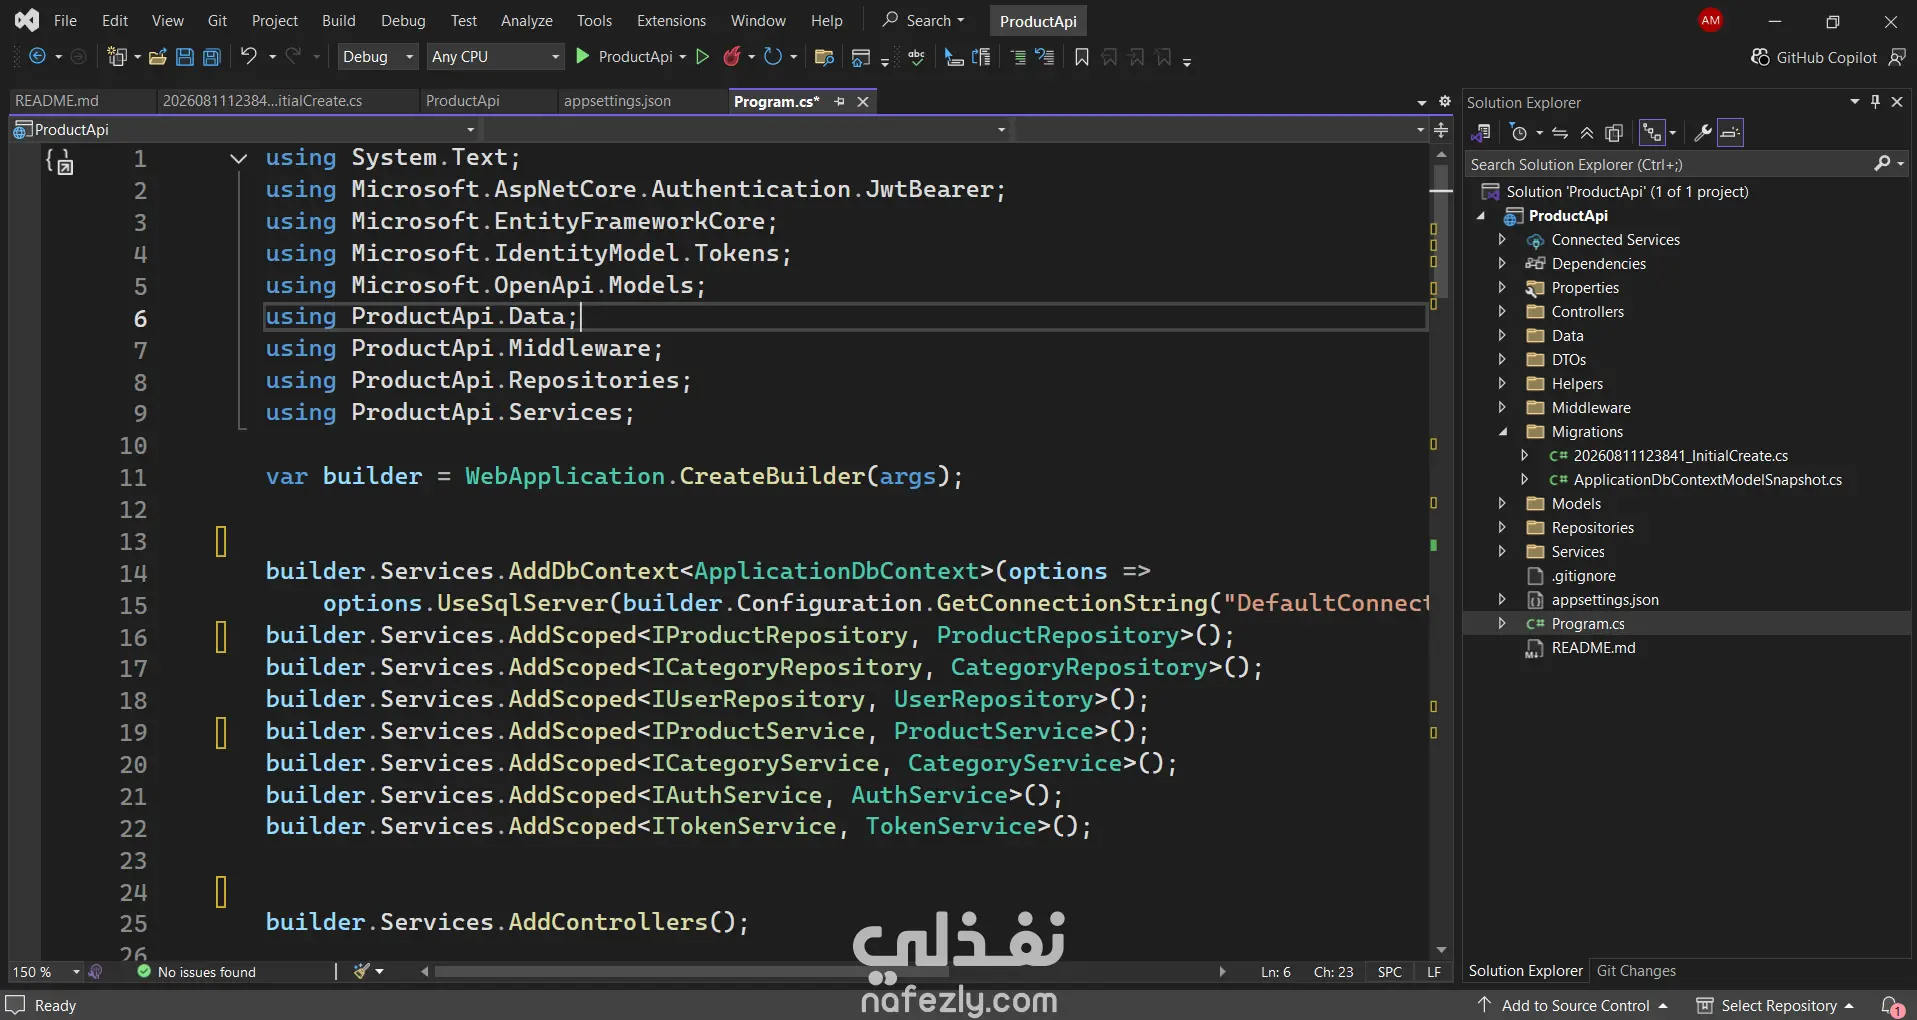Image resolution: width=1917 pixels, height=1020 pixels.
Task: Open the ProductApi project scope dropdown in editor
Action: 244,130
